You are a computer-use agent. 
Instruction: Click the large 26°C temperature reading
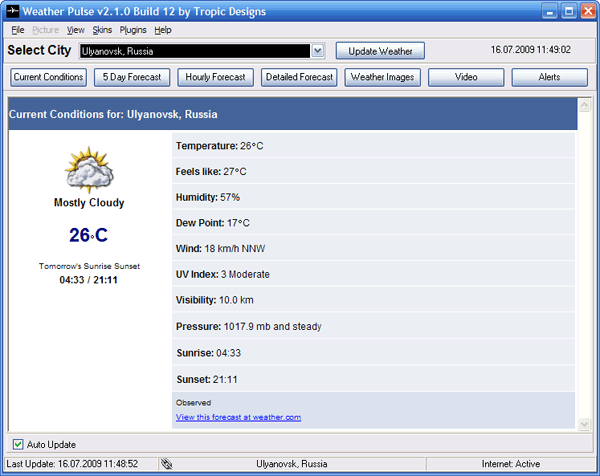88,235
